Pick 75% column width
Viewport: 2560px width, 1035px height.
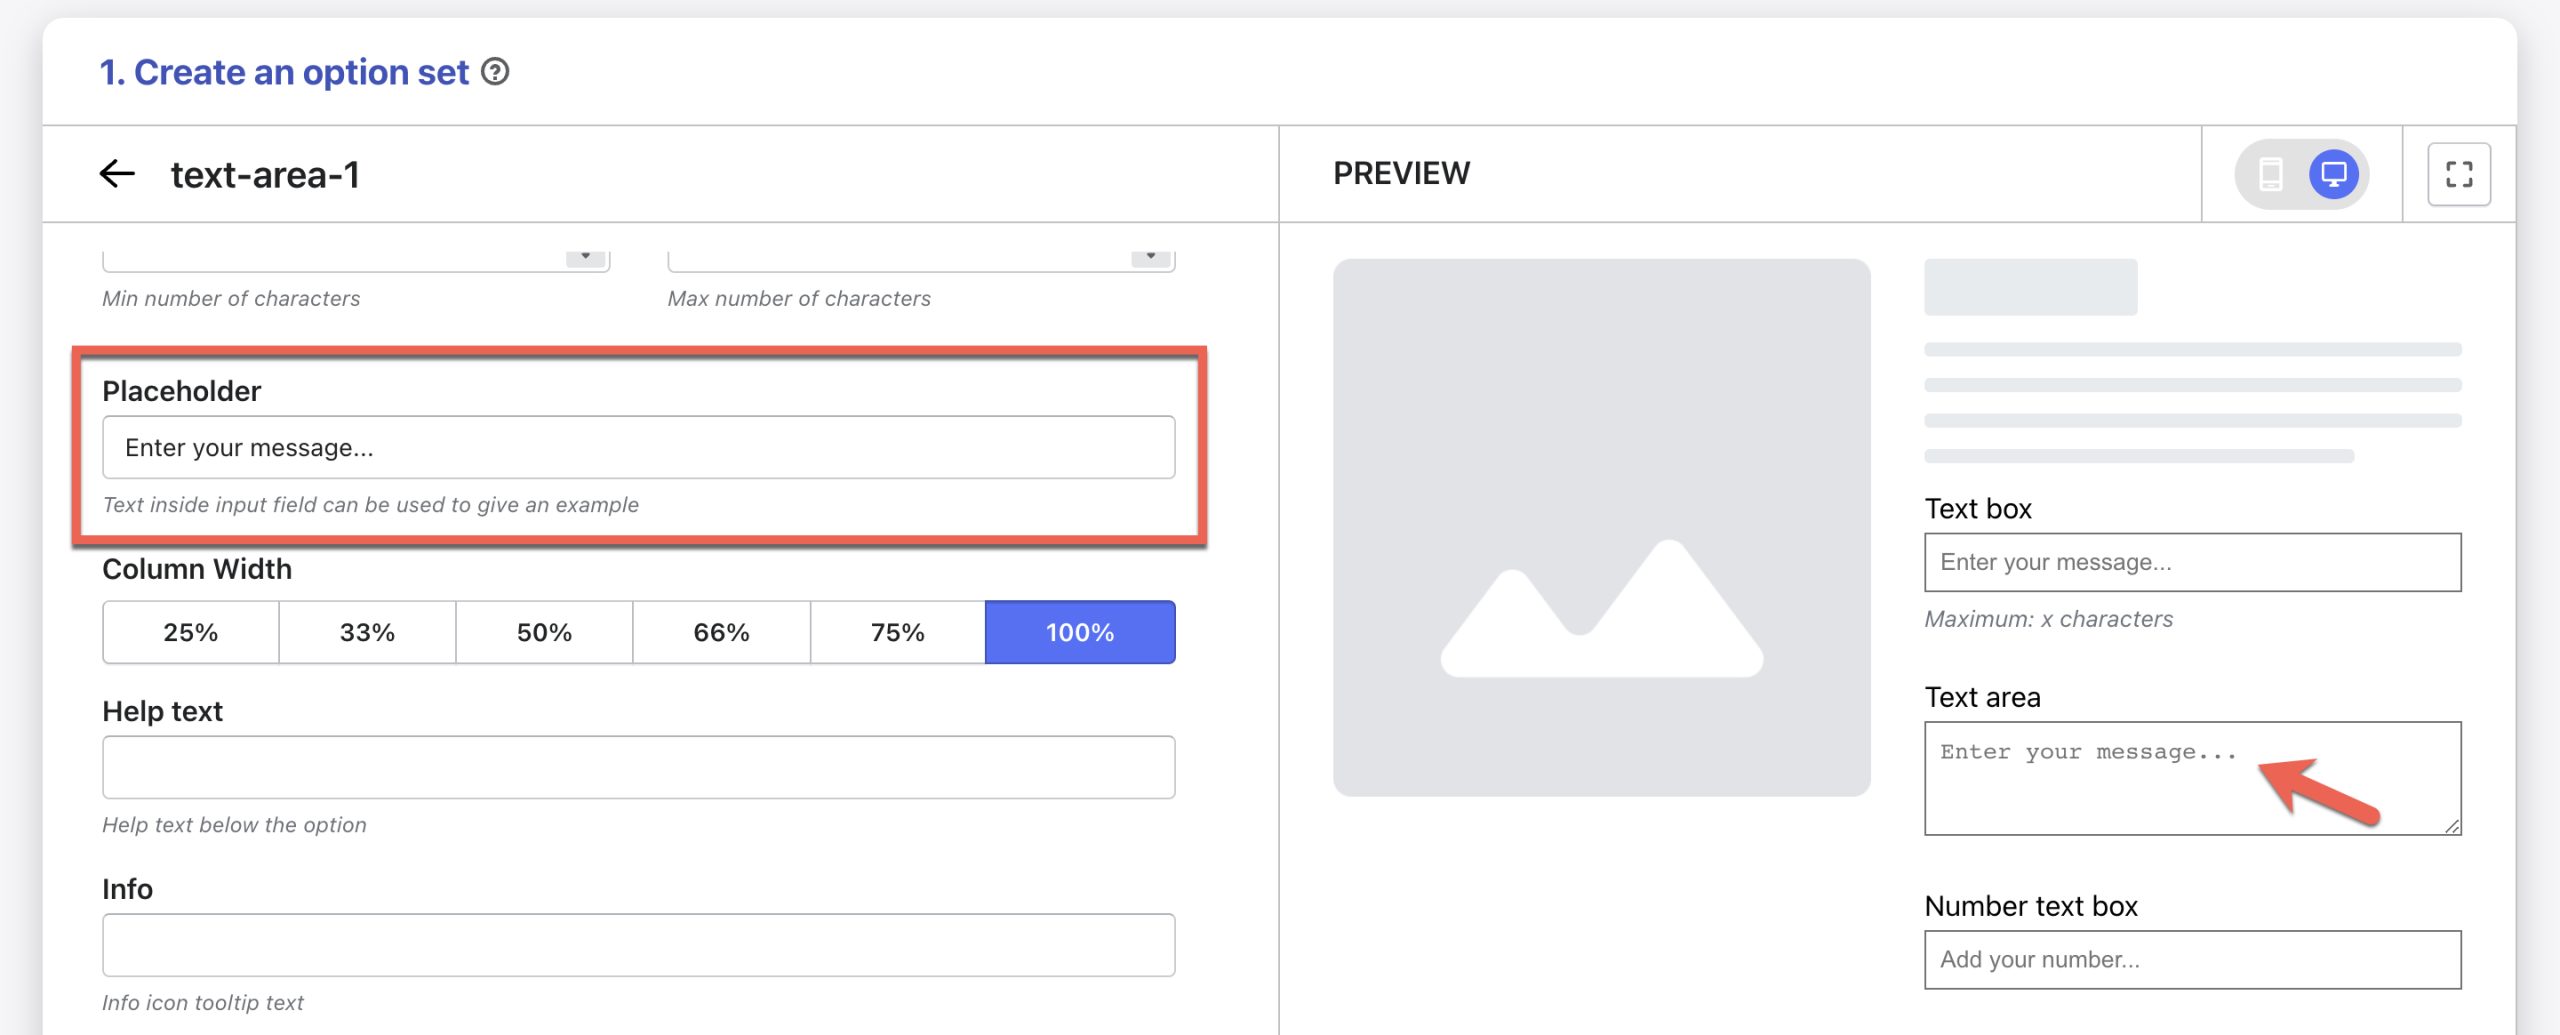(897, 632)
